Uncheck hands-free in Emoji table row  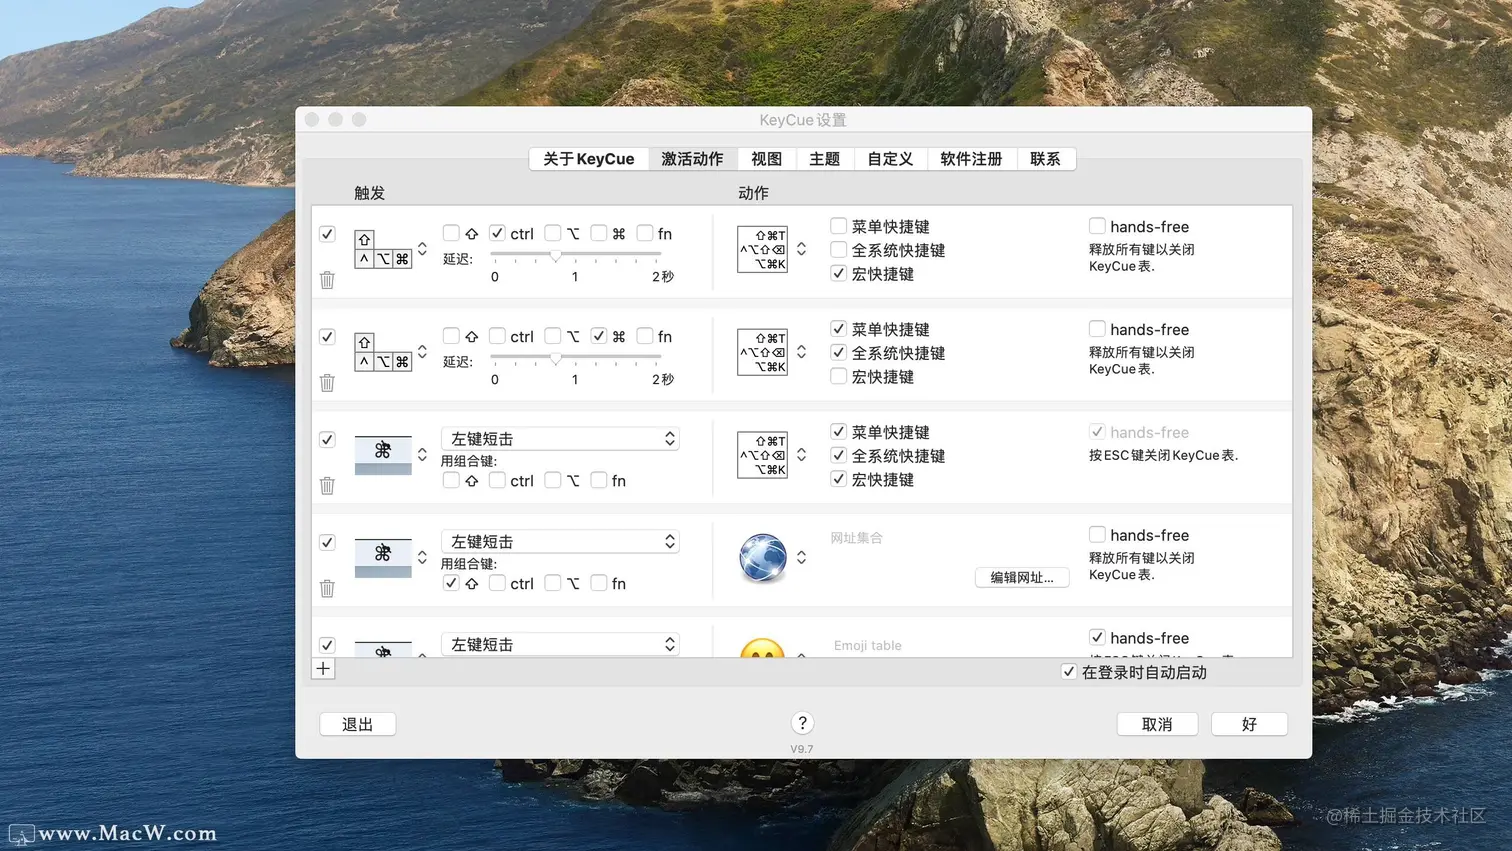[1097, 638]
